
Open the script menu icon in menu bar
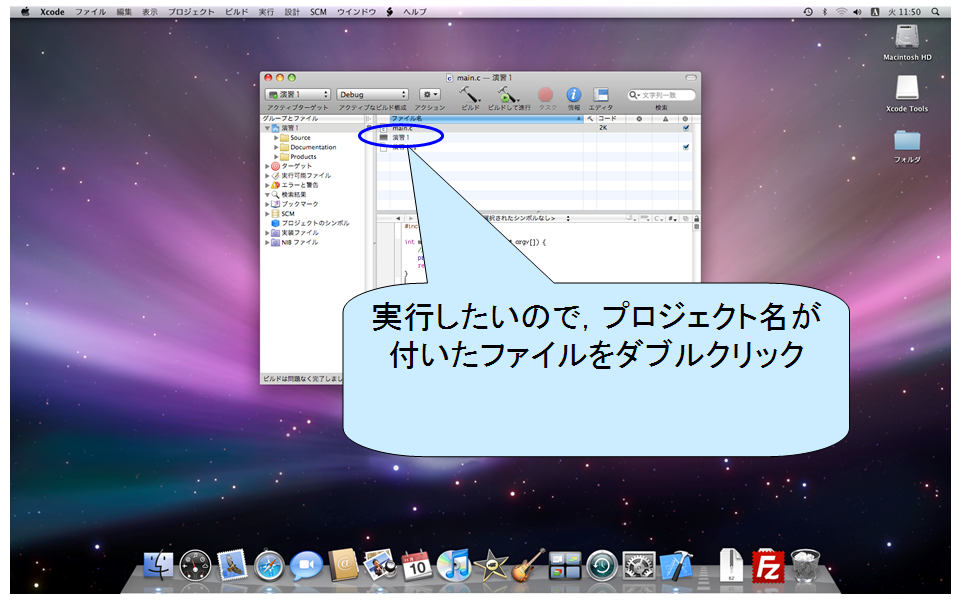pyautogui.click(x=389, y=12)
